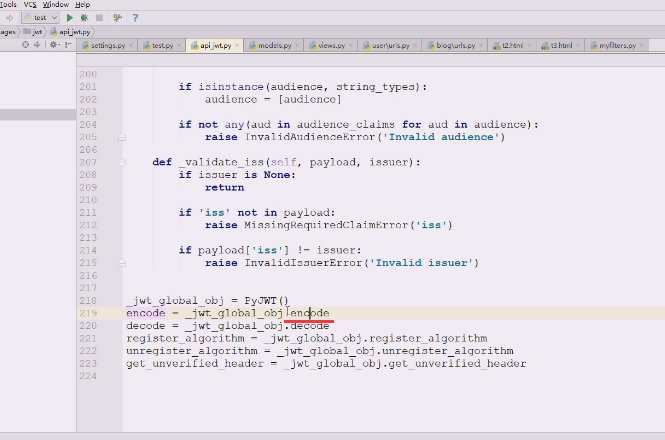Click the underlined '.encode' on line 219
The width and height of the screenshot is (665, 440).
[x=307, y=313]
